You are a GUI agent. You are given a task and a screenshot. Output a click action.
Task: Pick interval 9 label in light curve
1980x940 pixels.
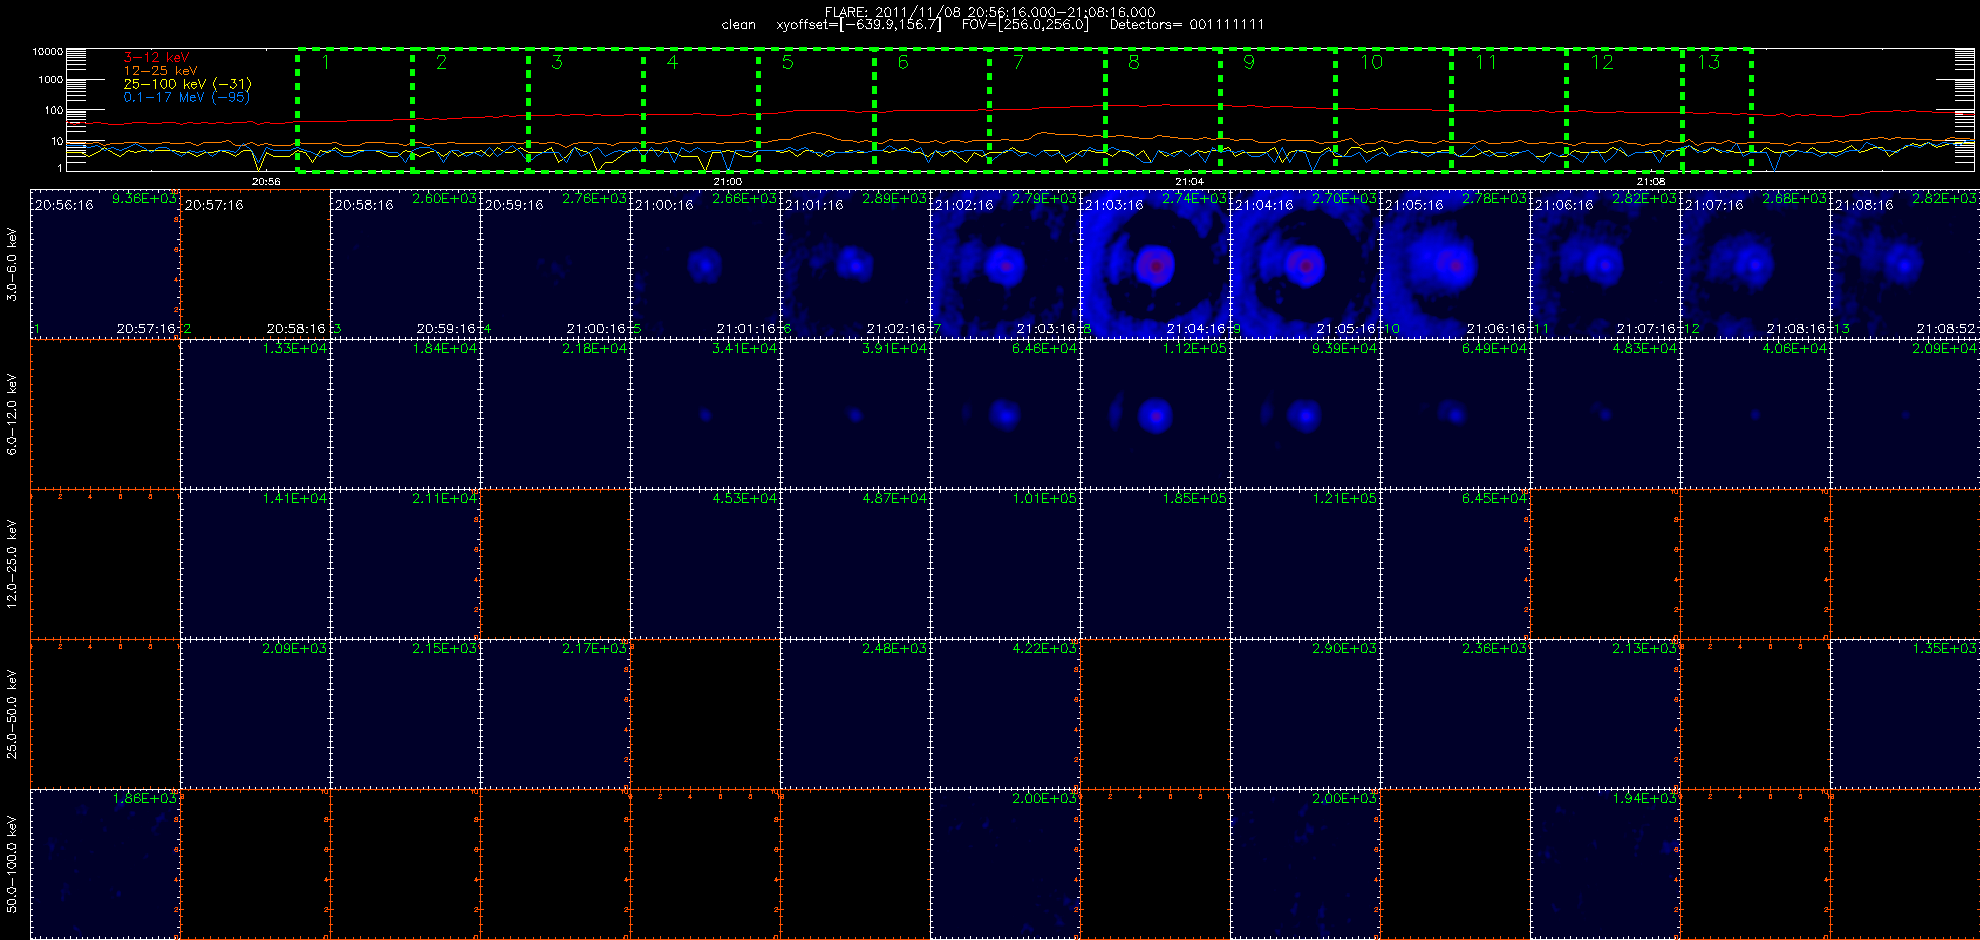[x=1249, y=62]
